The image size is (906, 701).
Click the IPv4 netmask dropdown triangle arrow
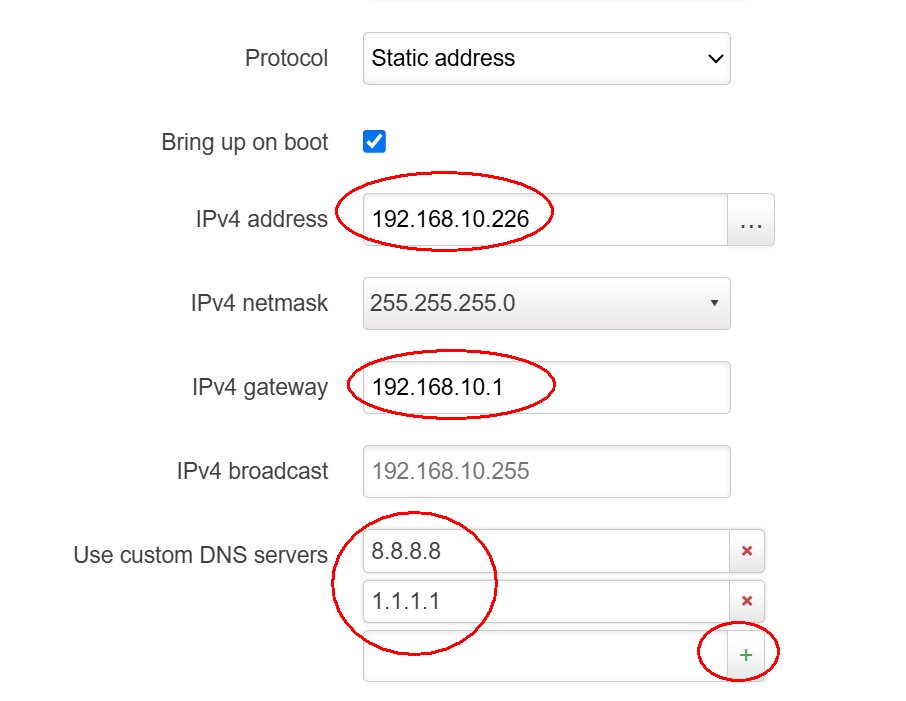[x=714, y=303]
